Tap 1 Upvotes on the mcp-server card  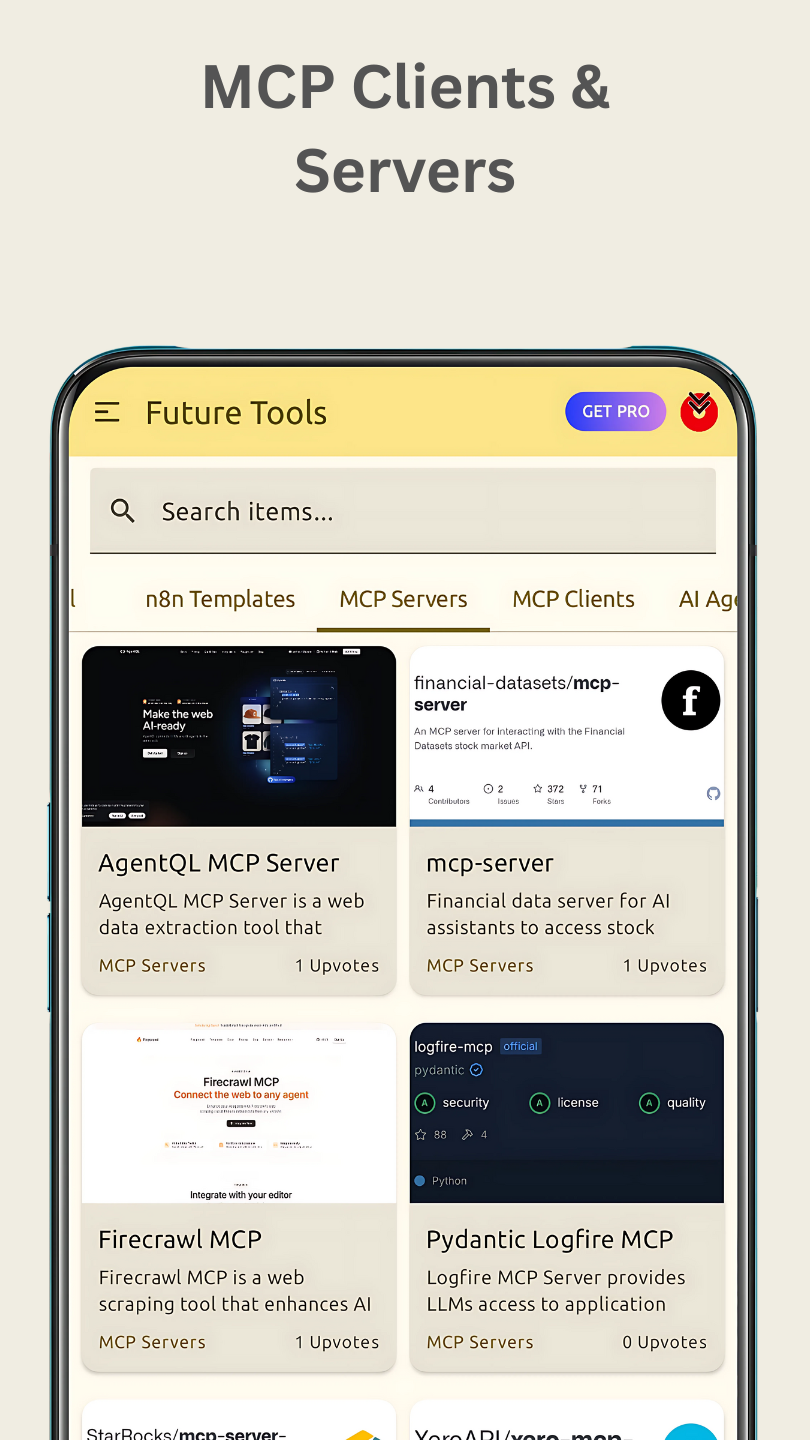click(665, 965)
